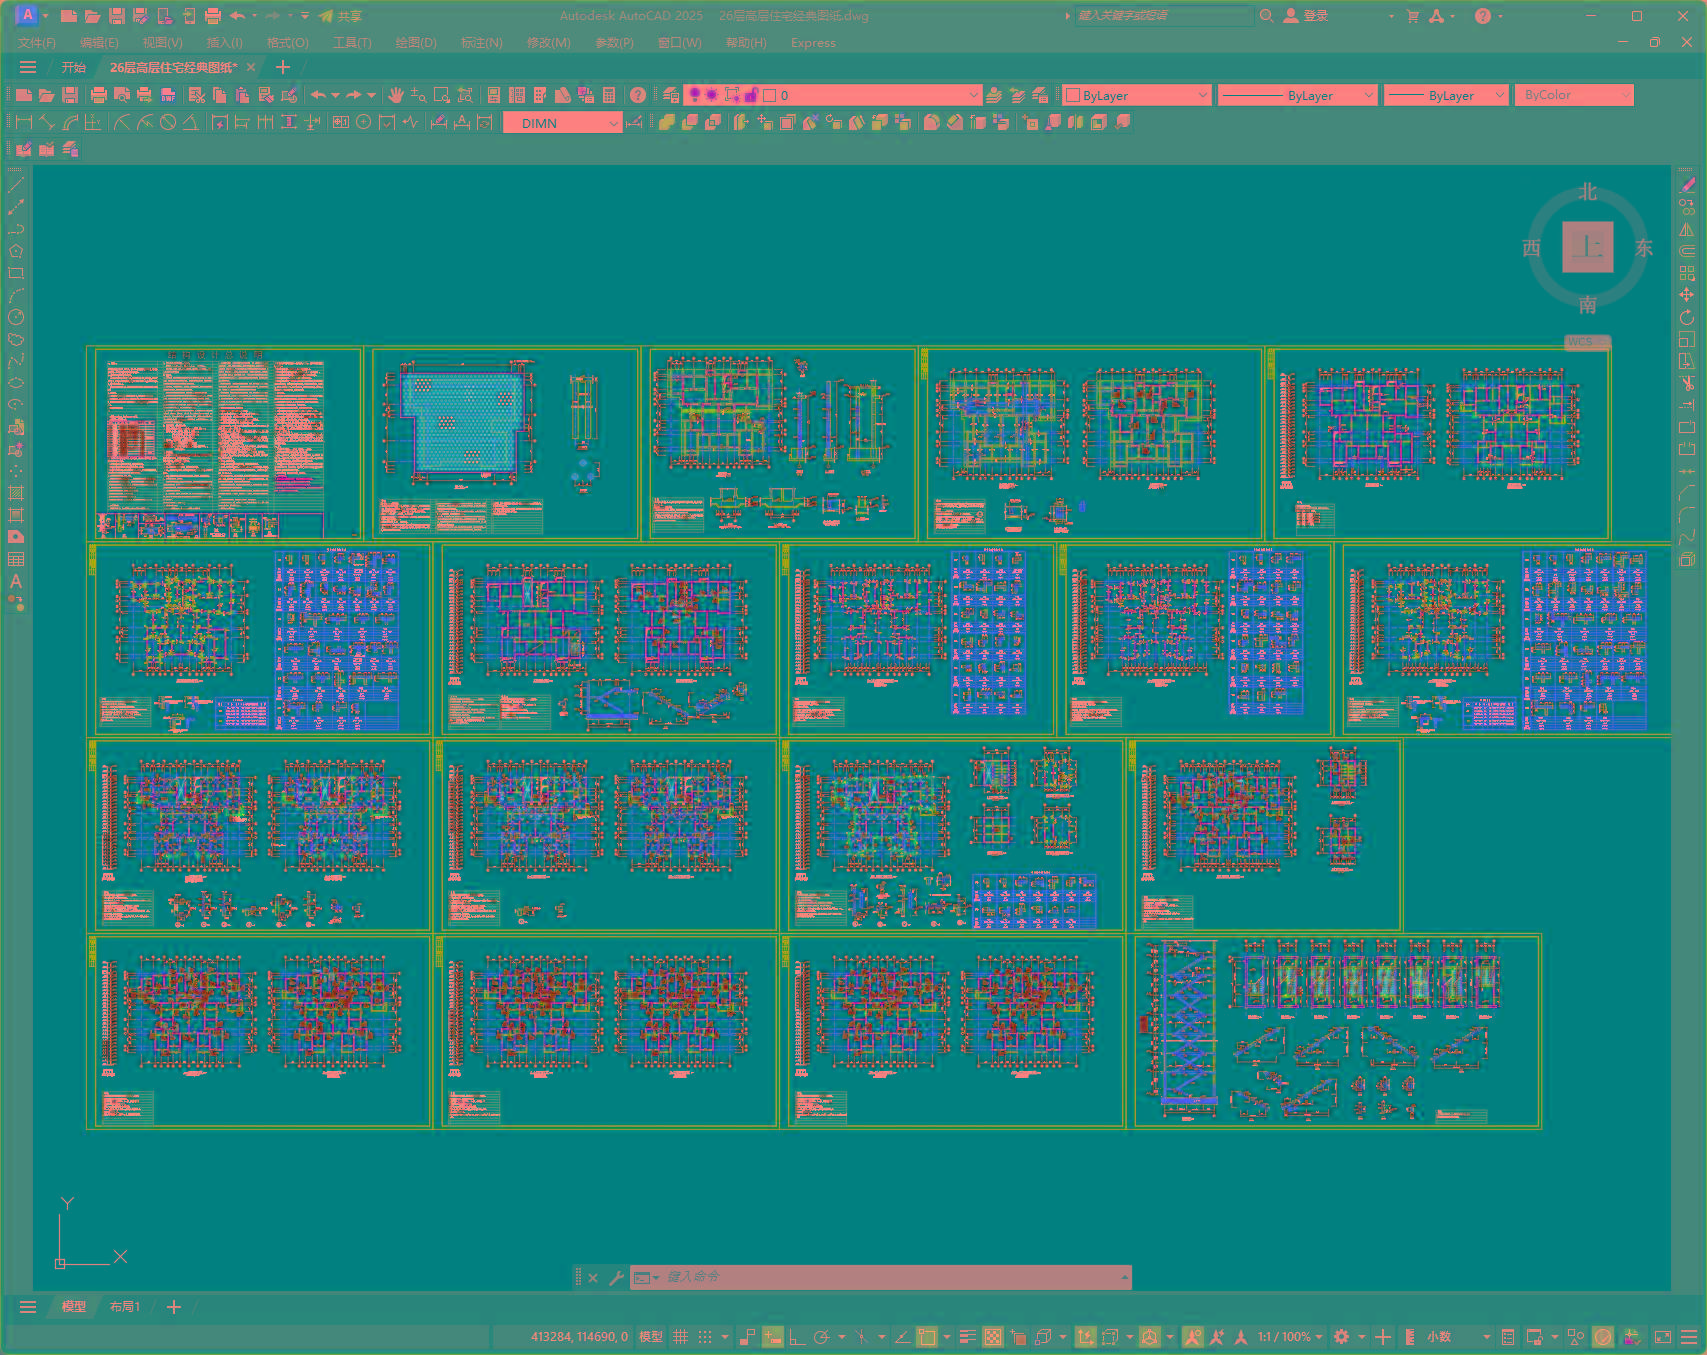Image resolution: width=1707 pixels, height=1355 pixels.
Task: Click the WCS label under the ViewCube
Action: (1586, 342)
